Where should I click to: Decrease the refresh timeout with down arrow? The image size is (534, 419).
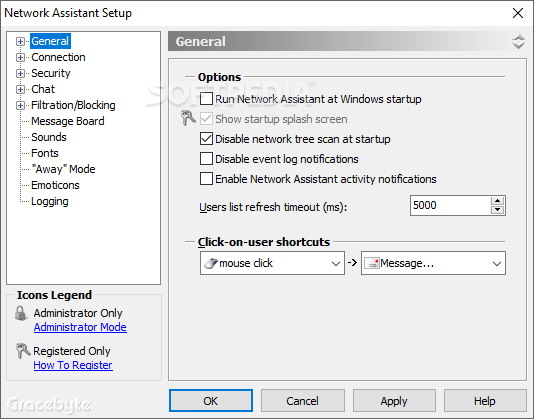point(498,210)
